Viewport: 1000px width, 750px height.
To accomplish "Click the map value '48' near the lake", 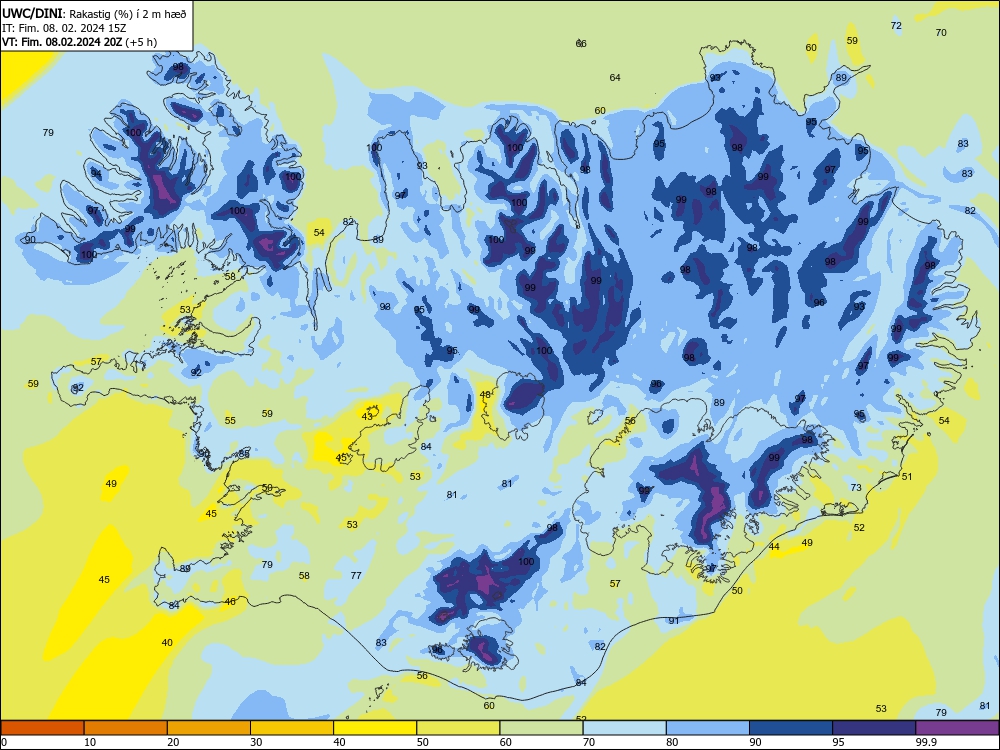I will coord(485,395).
